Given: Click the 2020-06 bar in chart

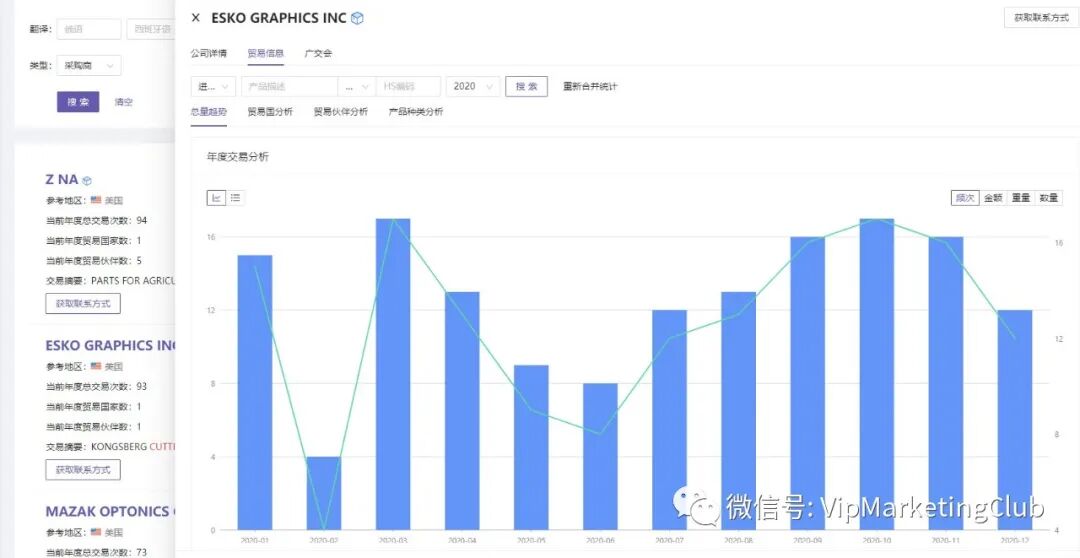Looking at the screenshot, I should pyautogui.click(x=601, y=457).
